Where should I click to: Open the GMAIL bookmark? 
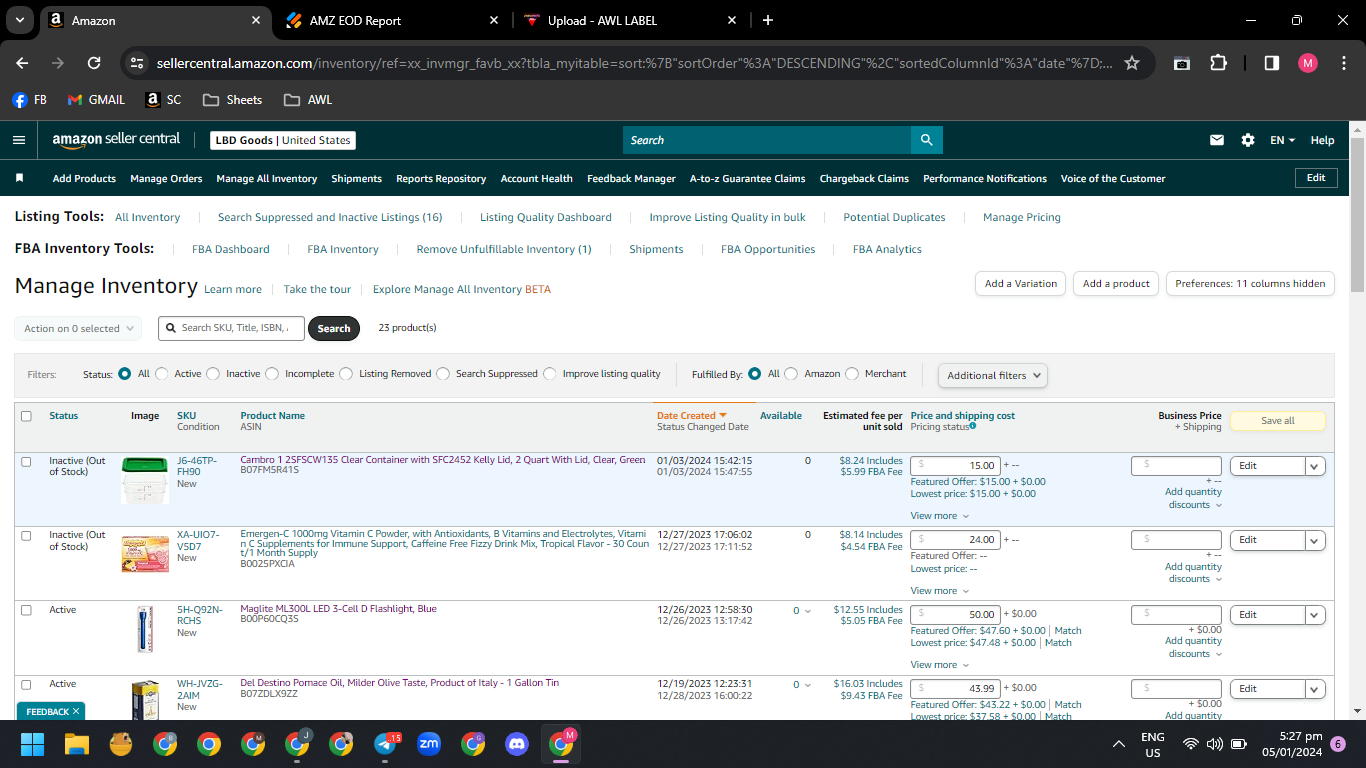96,100
